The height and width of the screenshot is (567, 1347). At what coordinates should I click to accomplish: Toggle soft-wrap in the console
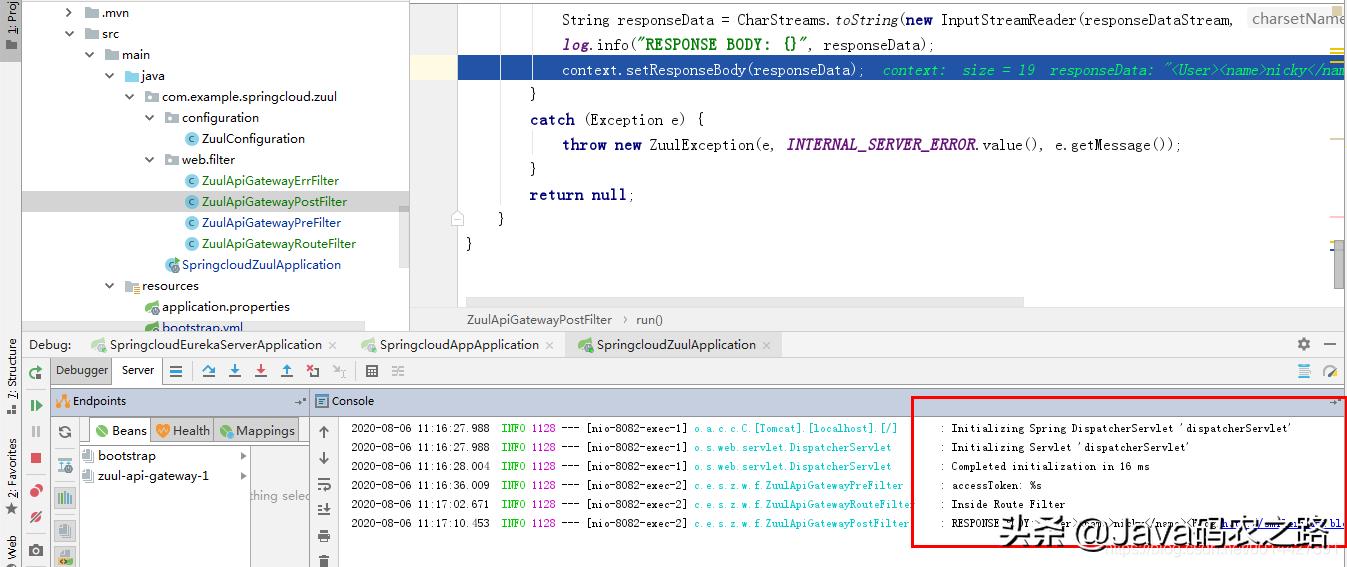coord(324,484)
